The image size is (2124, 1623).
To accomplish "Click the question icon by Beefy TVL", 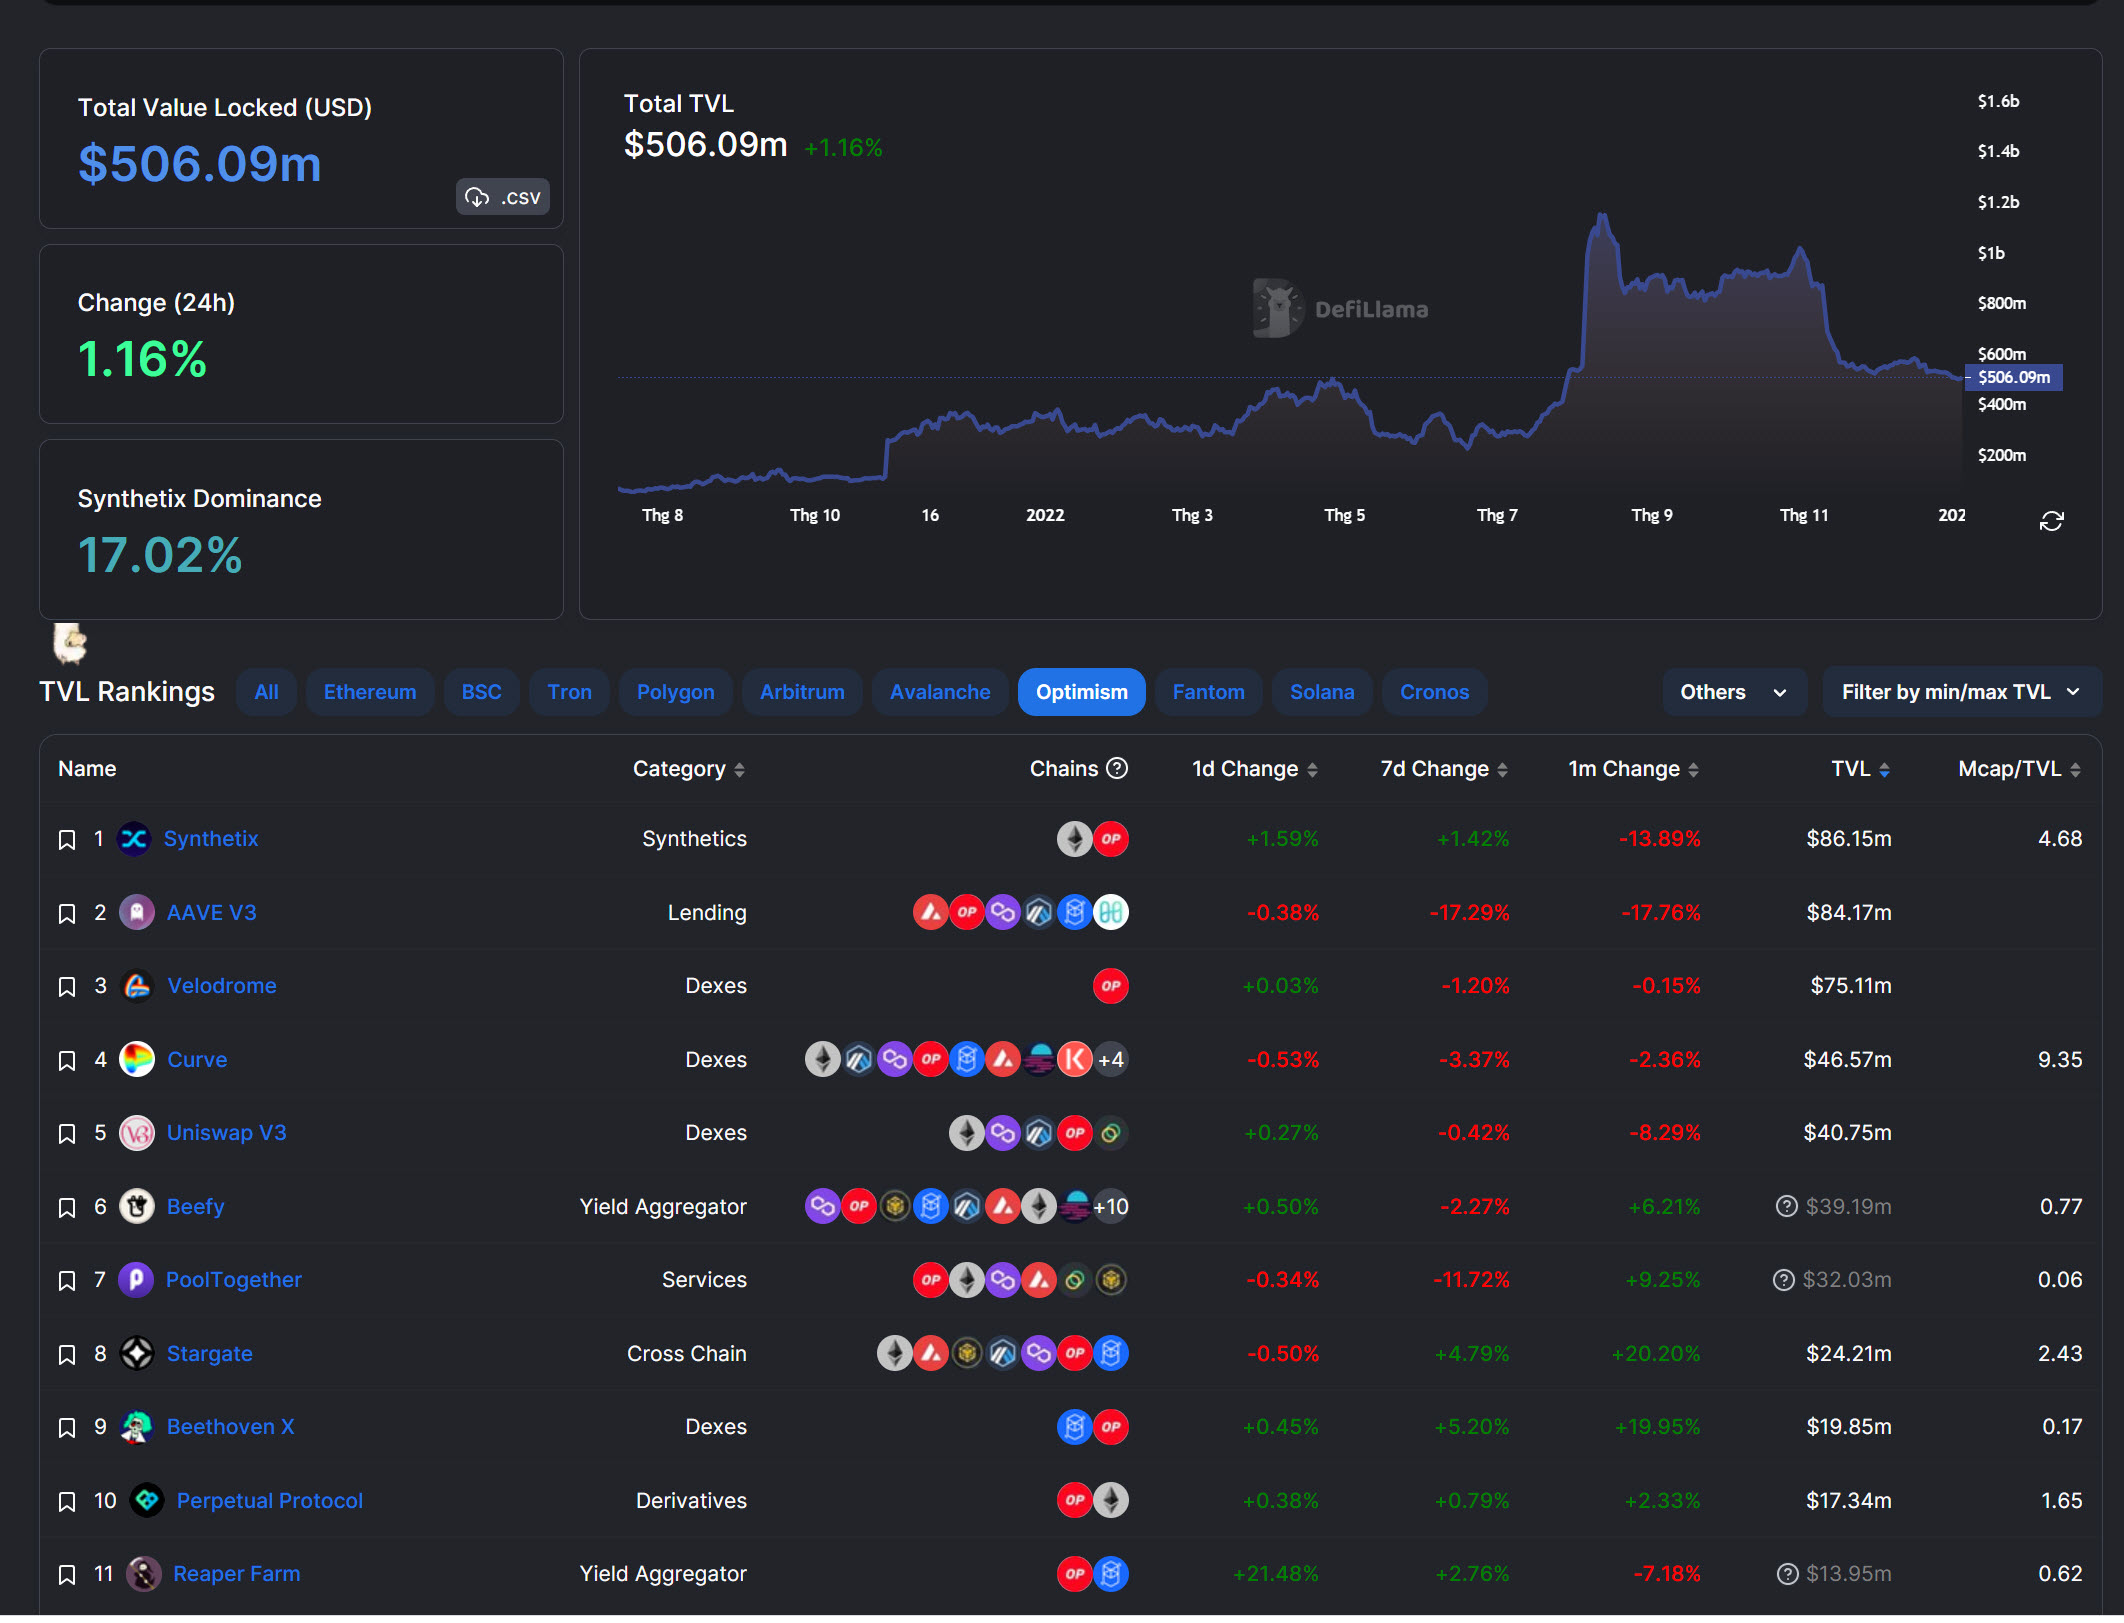I will (1786, 1206).
